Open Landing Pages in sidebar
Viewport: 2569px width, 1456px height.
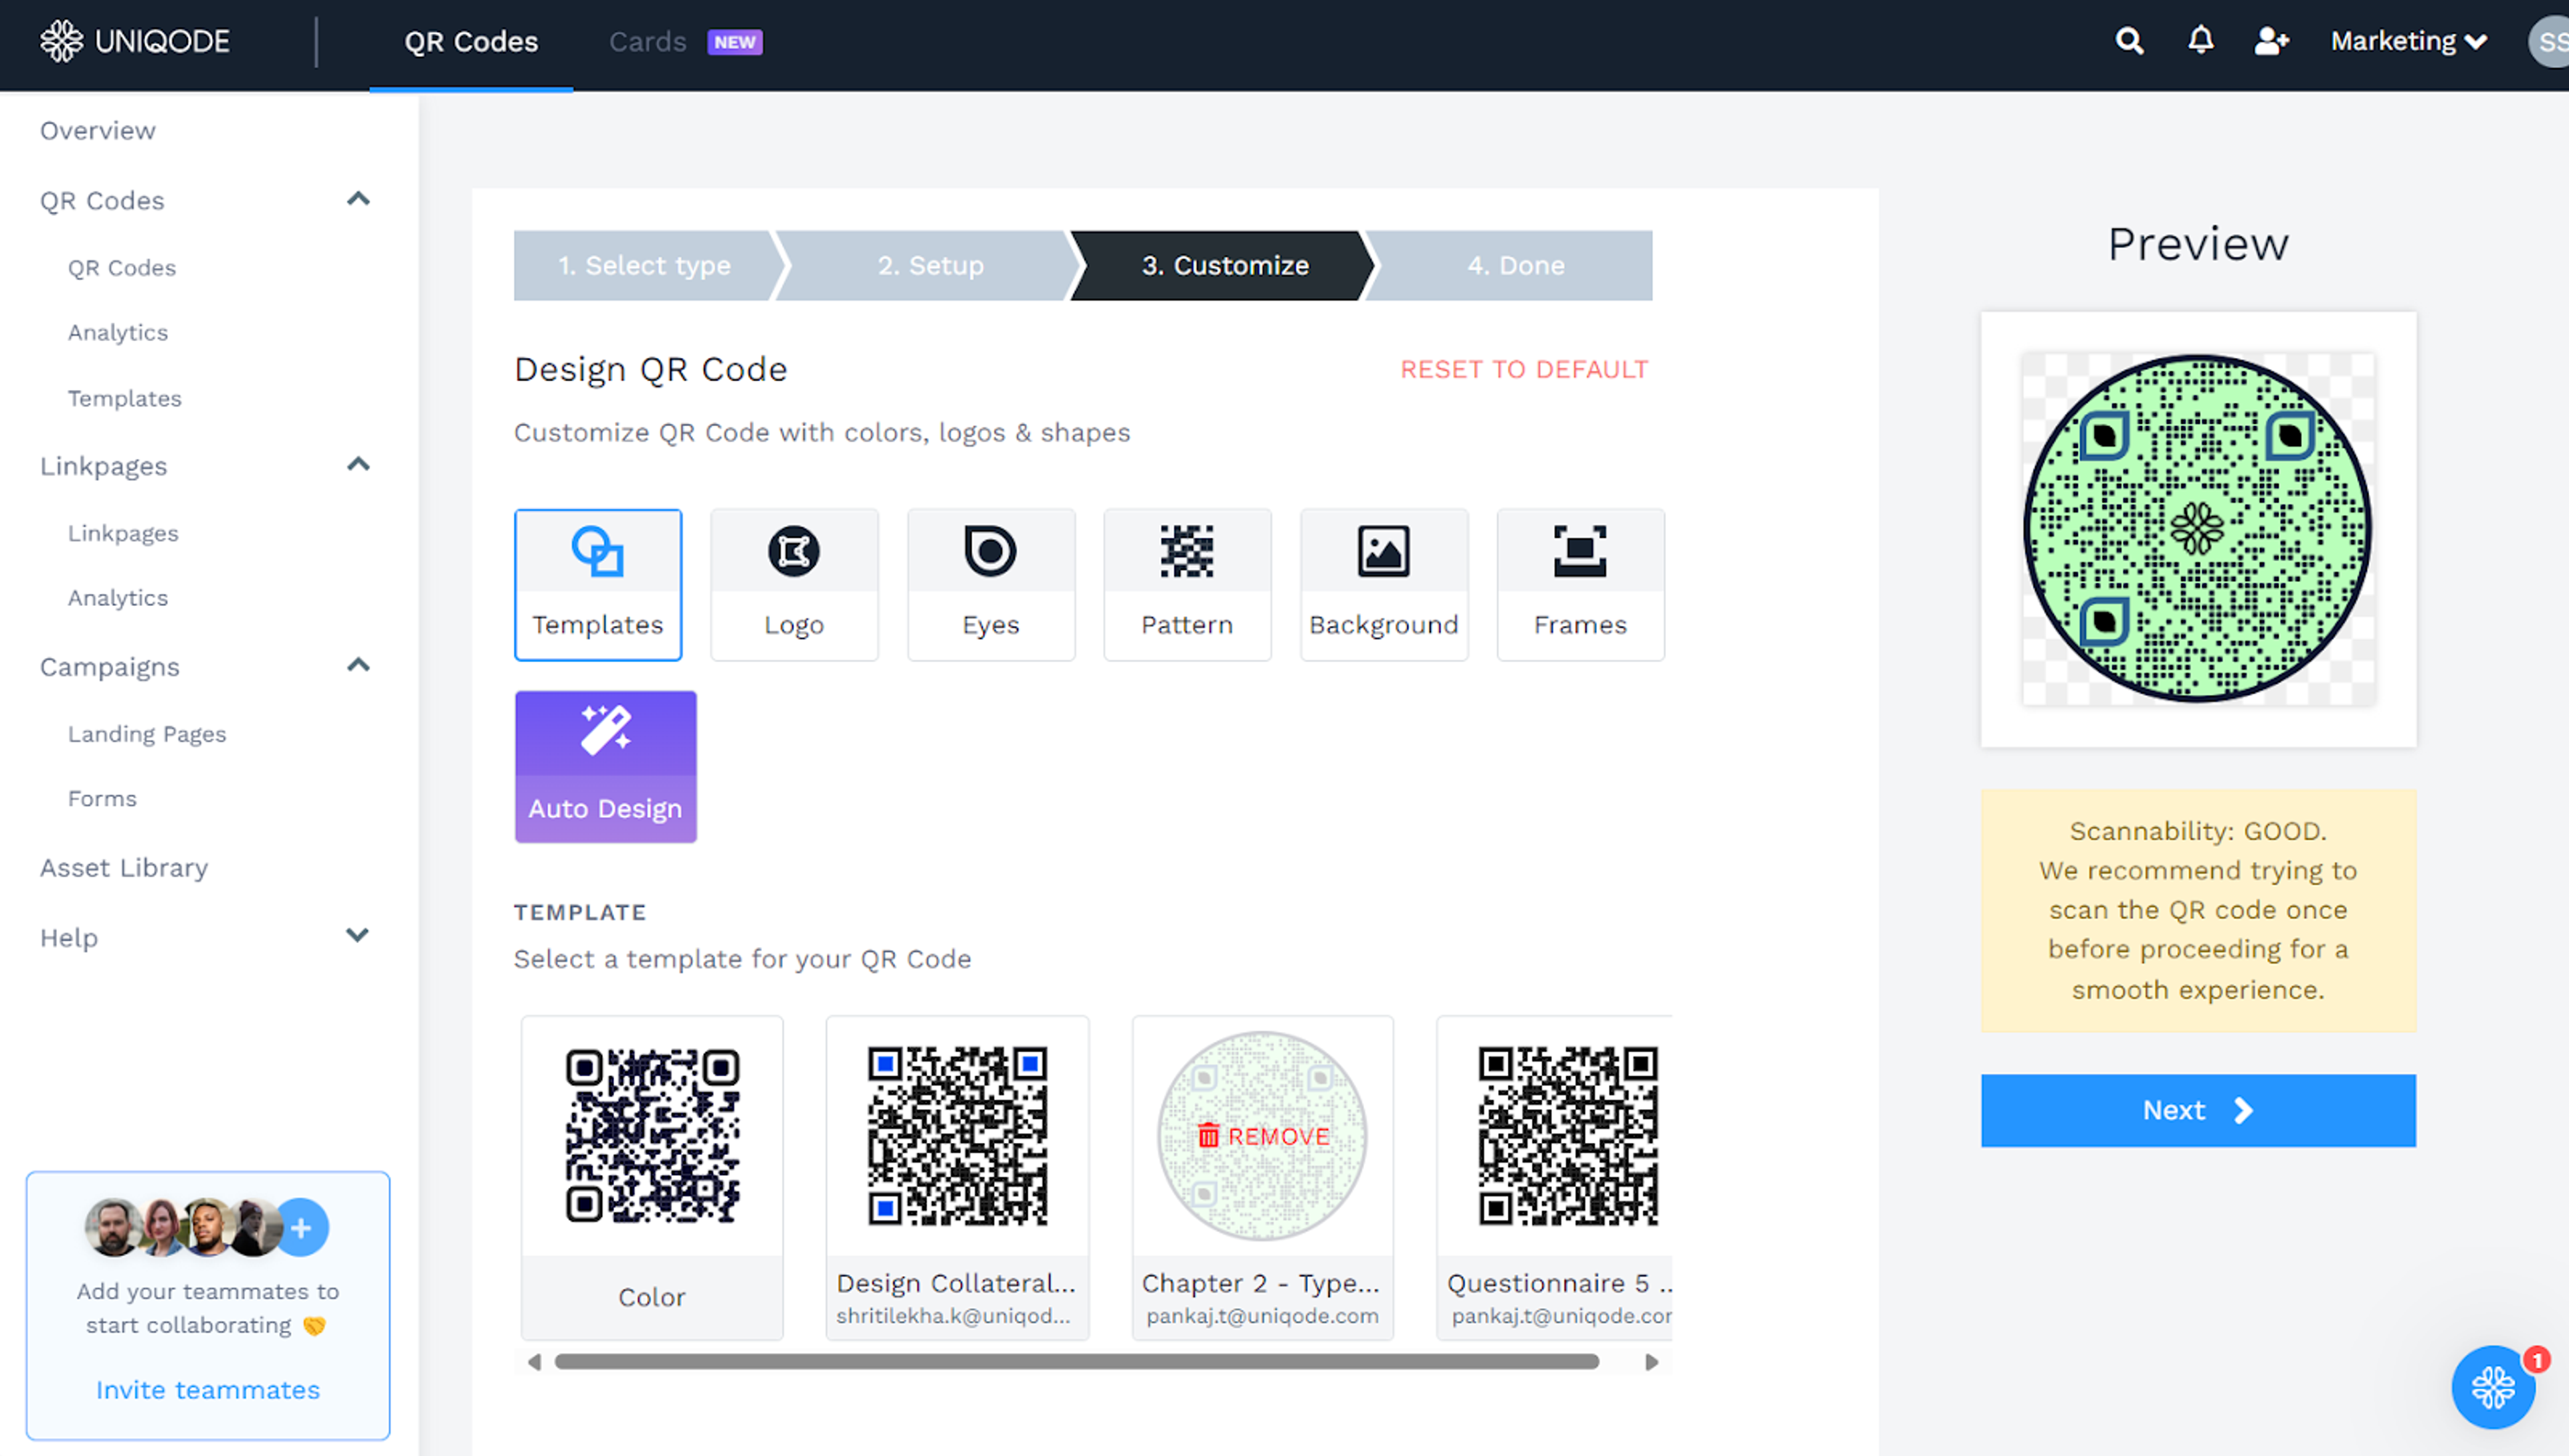pyautogui.click(x=147, y=734)
